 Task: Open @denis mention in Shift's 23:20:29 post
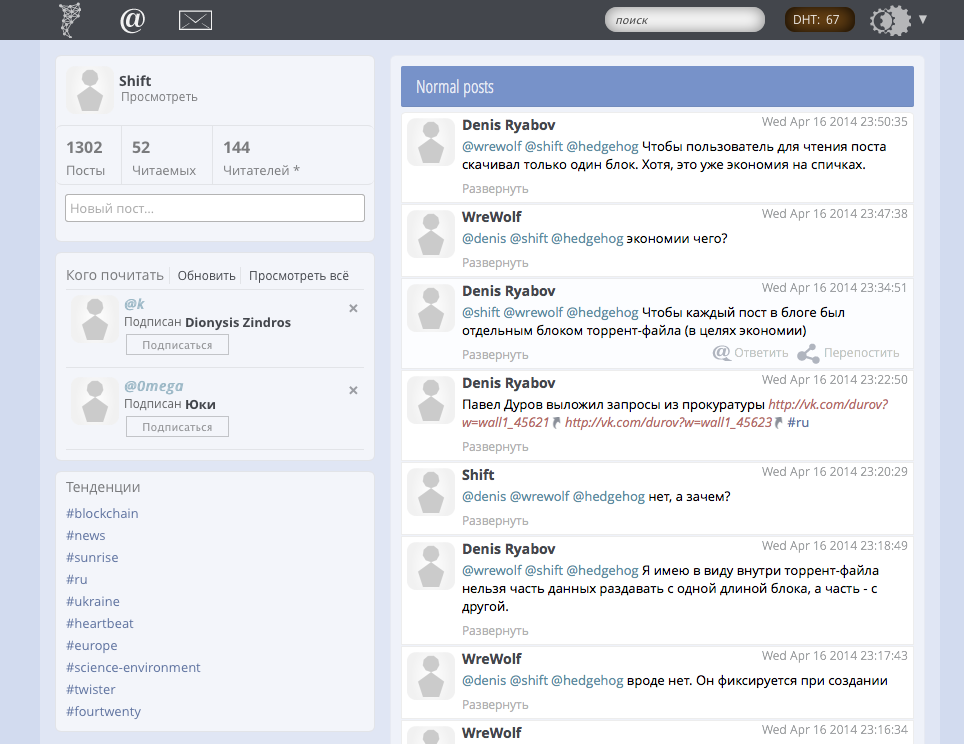tap(484, 497)
